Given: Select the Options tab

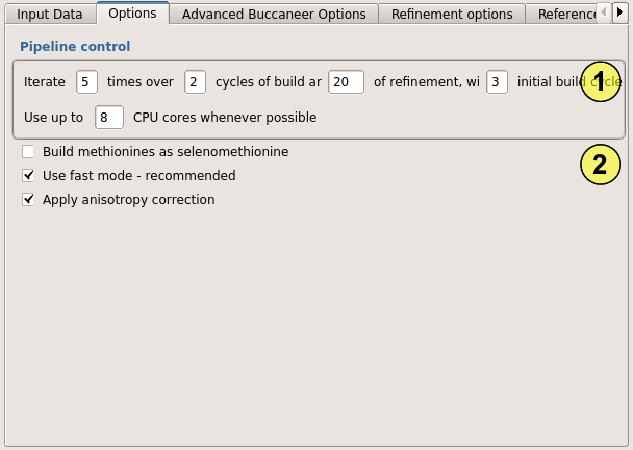Looking at the screenshot, I should 132,14.
